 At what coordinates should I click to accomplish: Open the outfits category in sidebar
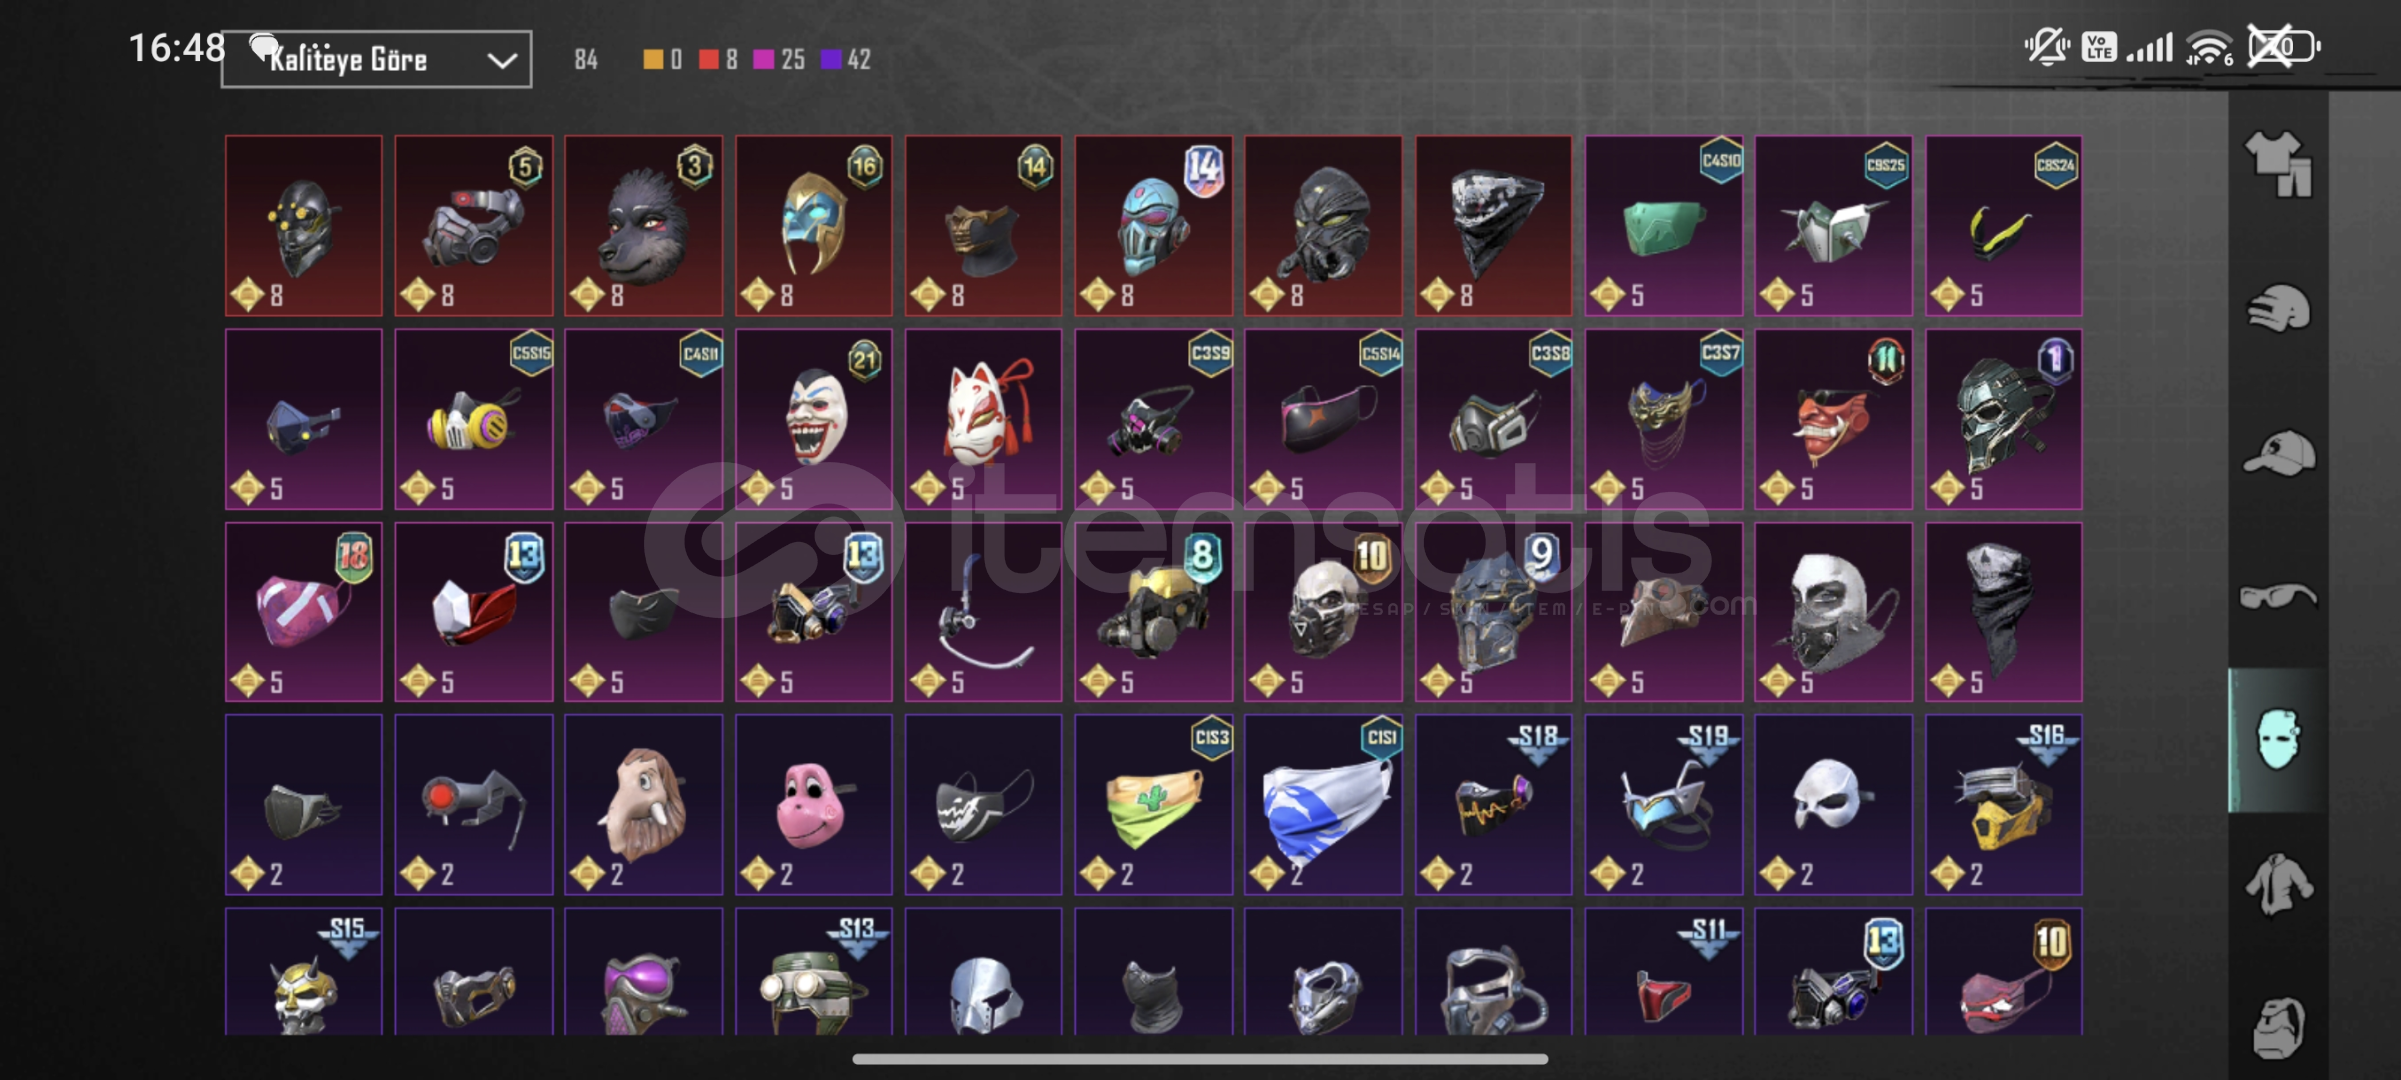pyautogui.click(x=2278, y=164)
